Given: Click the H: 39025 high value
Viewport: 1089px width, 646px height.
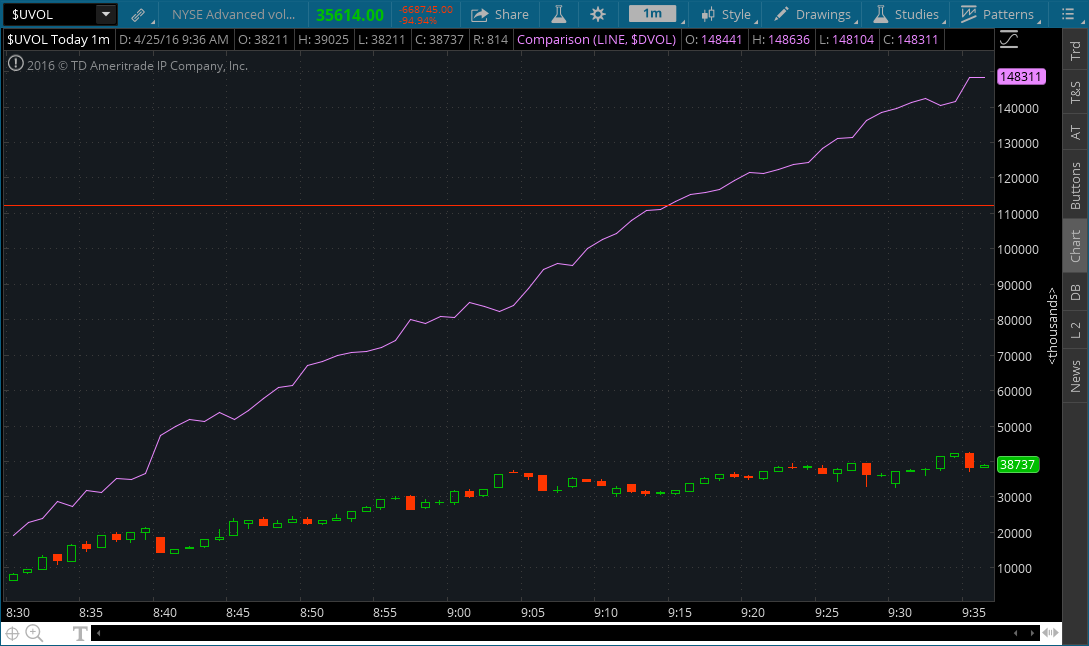Looking at the screenshot, I should [323, 40].
